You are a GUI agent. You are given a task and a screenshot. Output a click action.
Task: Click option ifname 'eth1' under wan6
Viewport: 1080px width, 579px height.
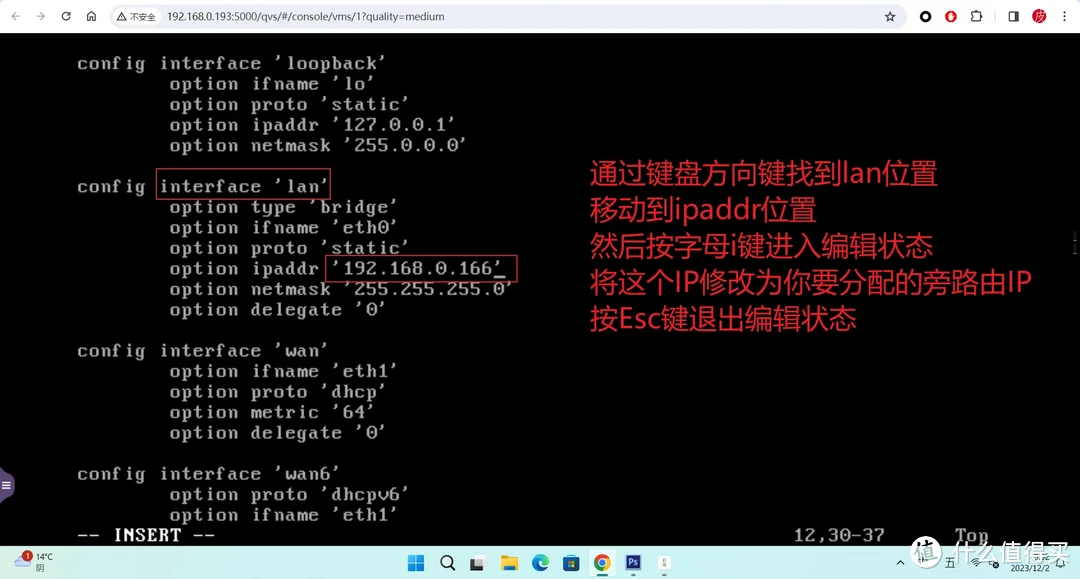point(283,516)
